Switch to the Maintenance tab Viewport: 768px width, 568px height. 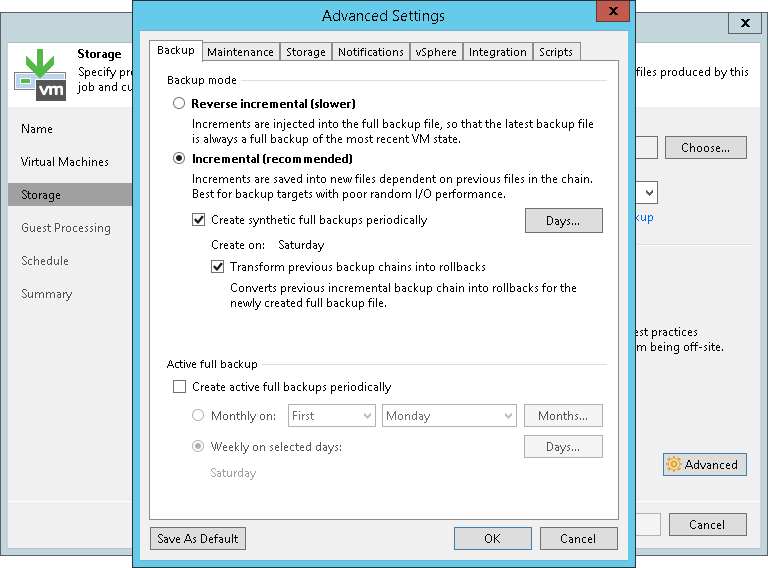coord(240,52)
